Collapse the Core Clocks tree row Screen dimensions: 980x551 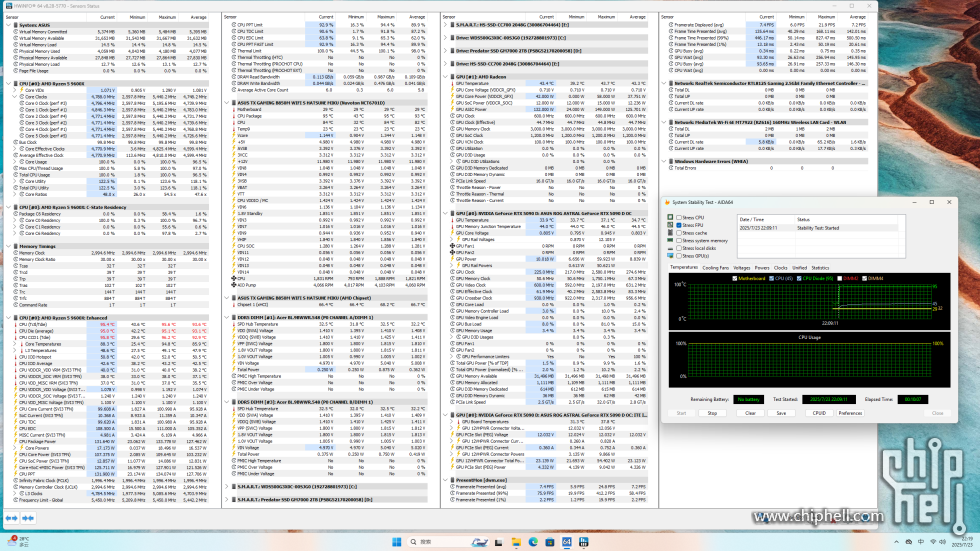(15, 97)
